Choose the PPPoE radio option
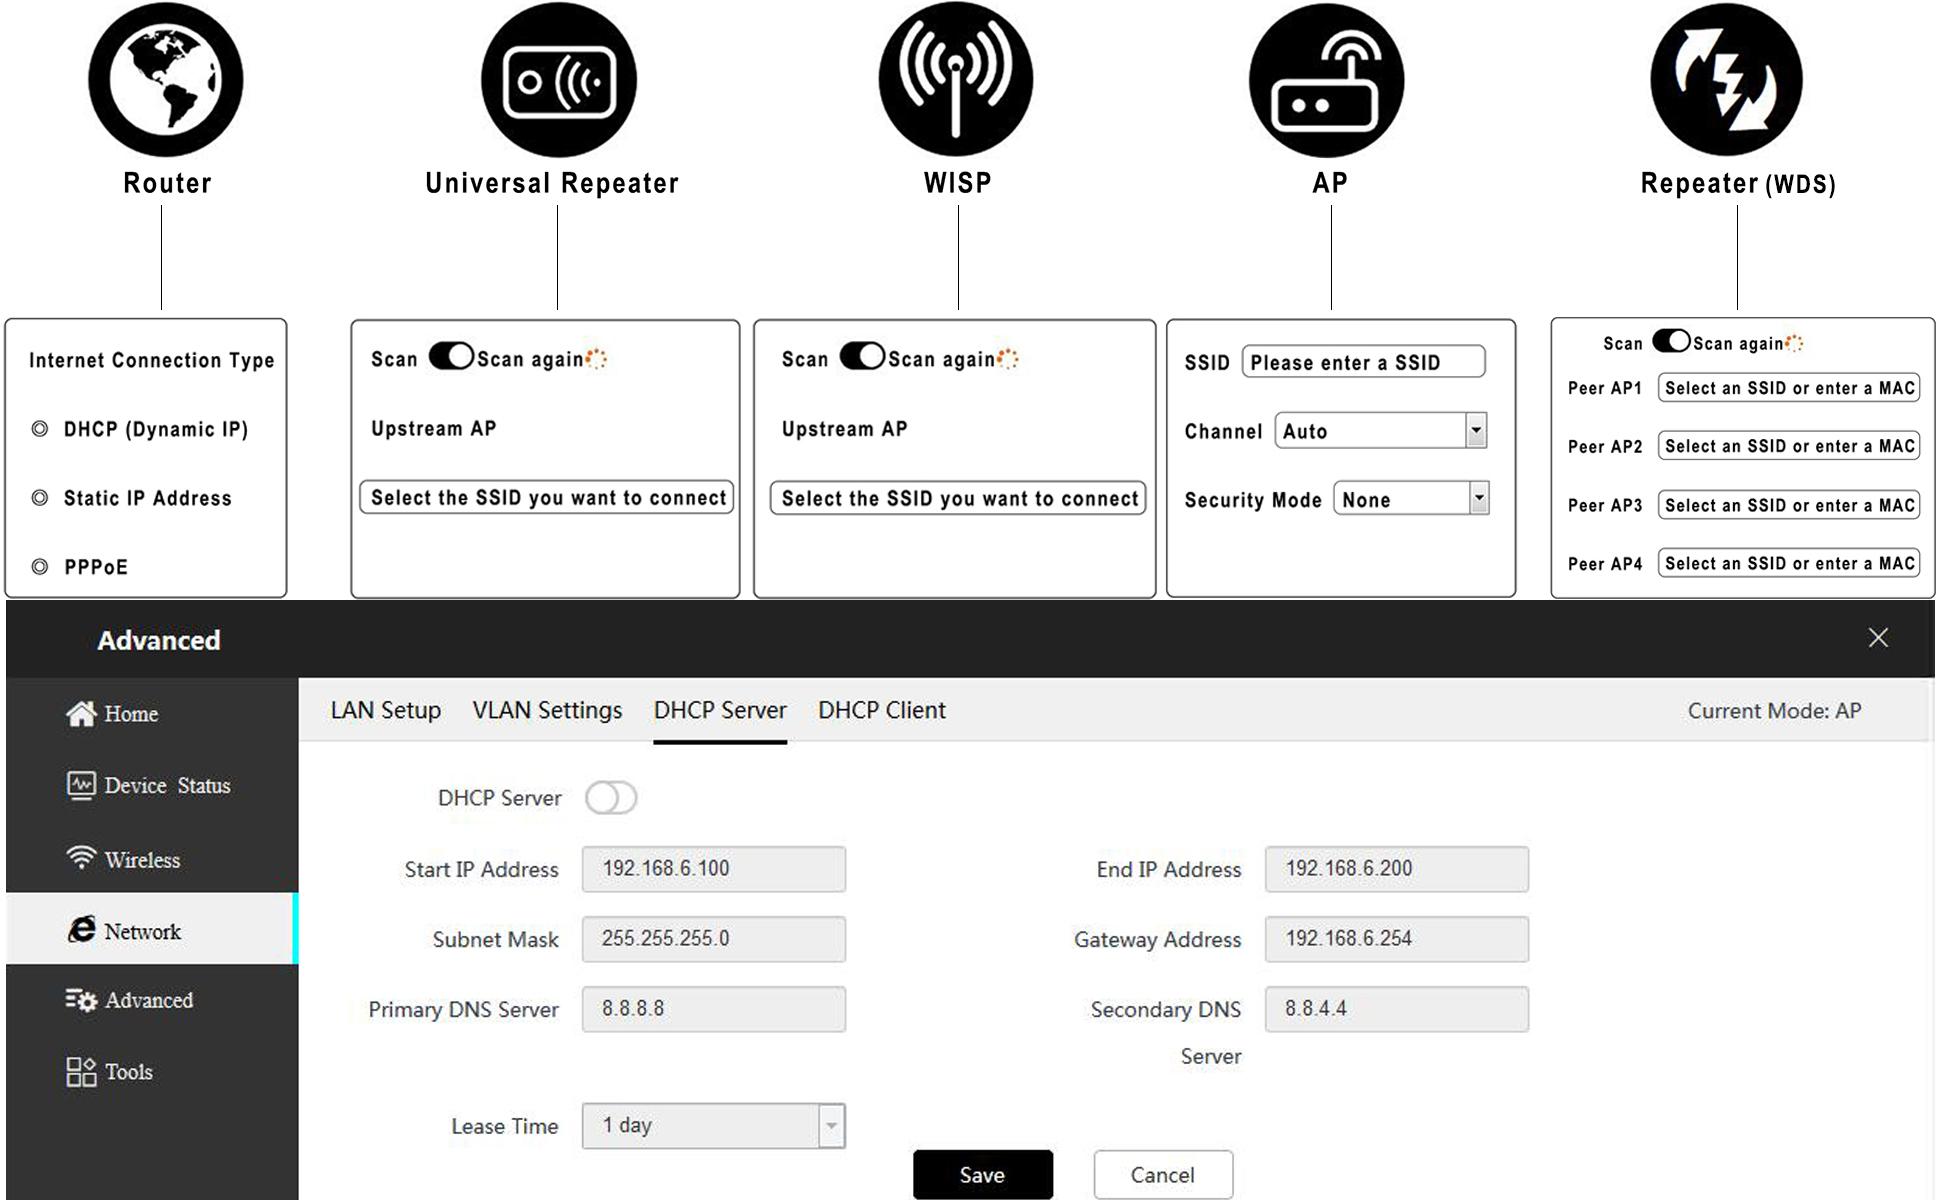The height and width of the screenshot is (1200, 1940). pos(40,567)
